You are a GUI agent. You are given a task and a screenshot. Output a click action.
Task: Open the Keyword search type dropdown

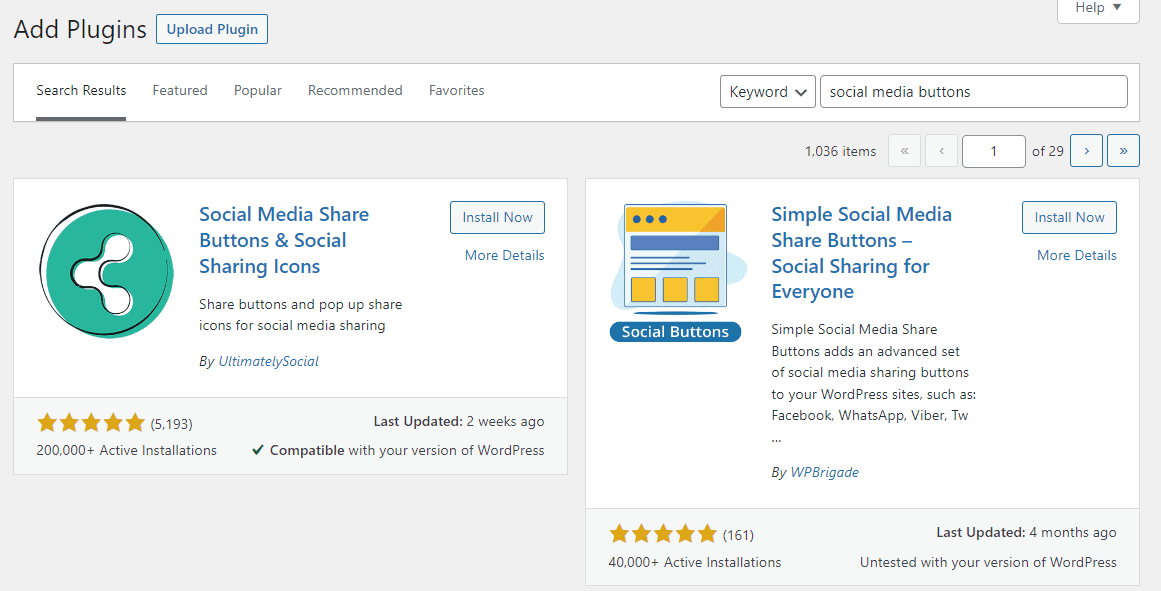point(768,92)
